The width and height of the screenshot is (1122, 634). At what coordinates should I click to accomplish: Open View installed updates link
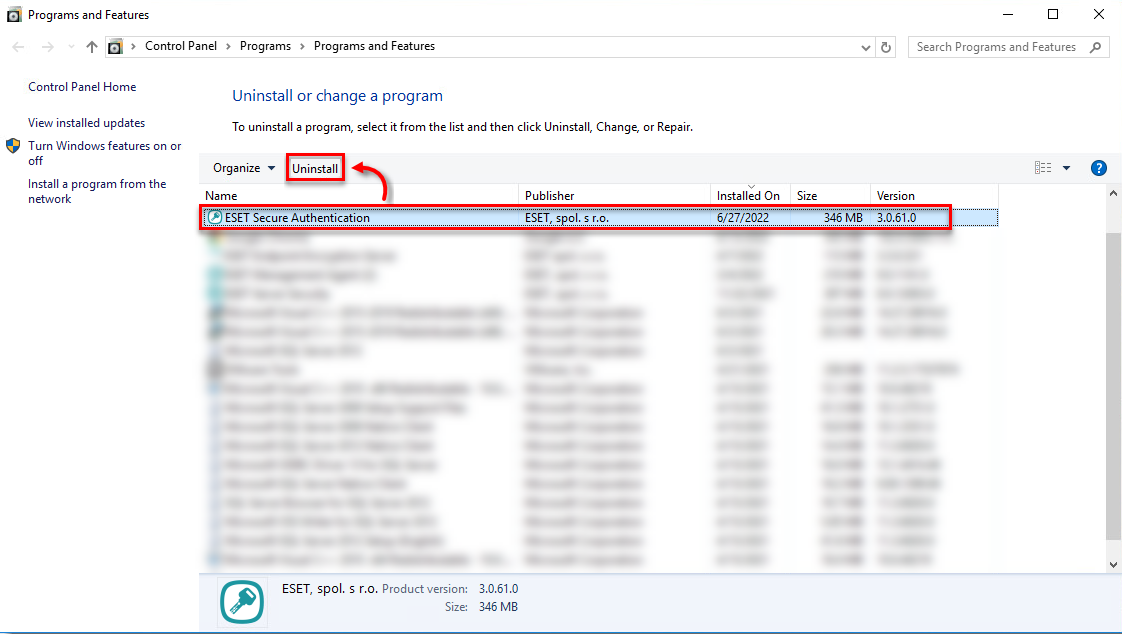click(86, 123)
